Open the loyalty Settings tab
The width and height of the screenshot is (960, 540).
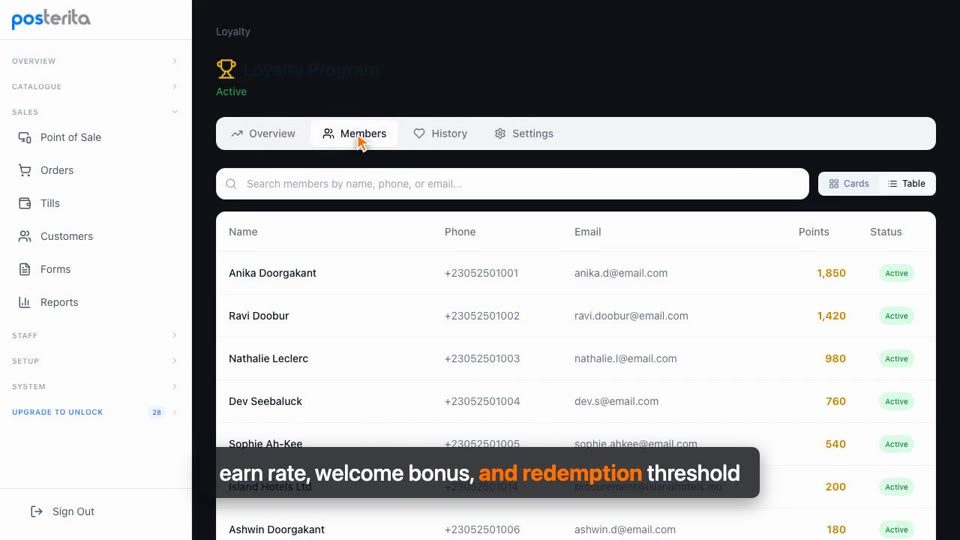524,133
